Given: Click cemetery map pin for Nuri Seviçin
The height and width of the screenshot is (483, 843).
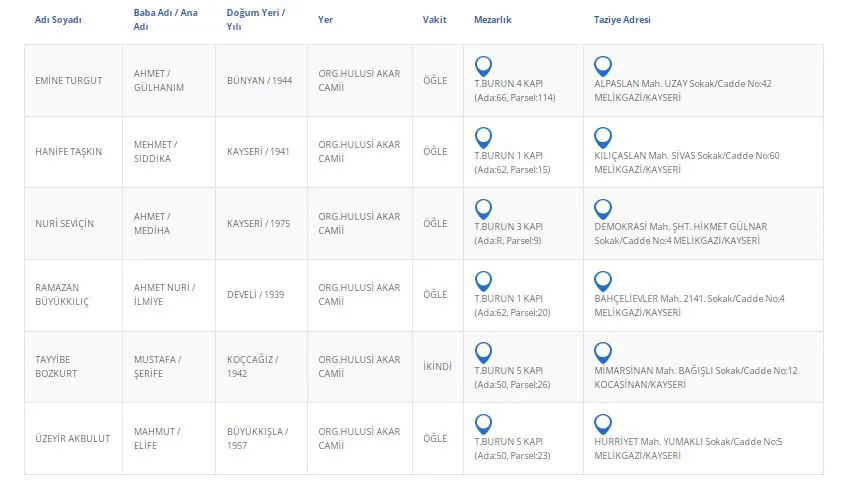Looking at the screenshot, I should (x=483, y=209).
